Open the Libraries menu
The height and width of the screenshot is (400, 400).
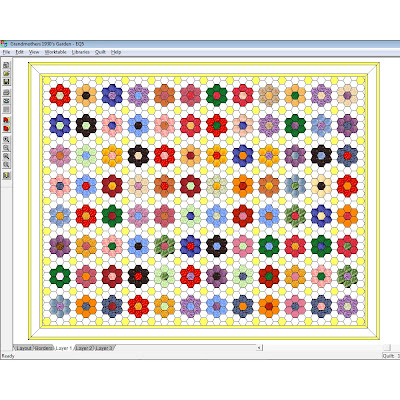80,52
